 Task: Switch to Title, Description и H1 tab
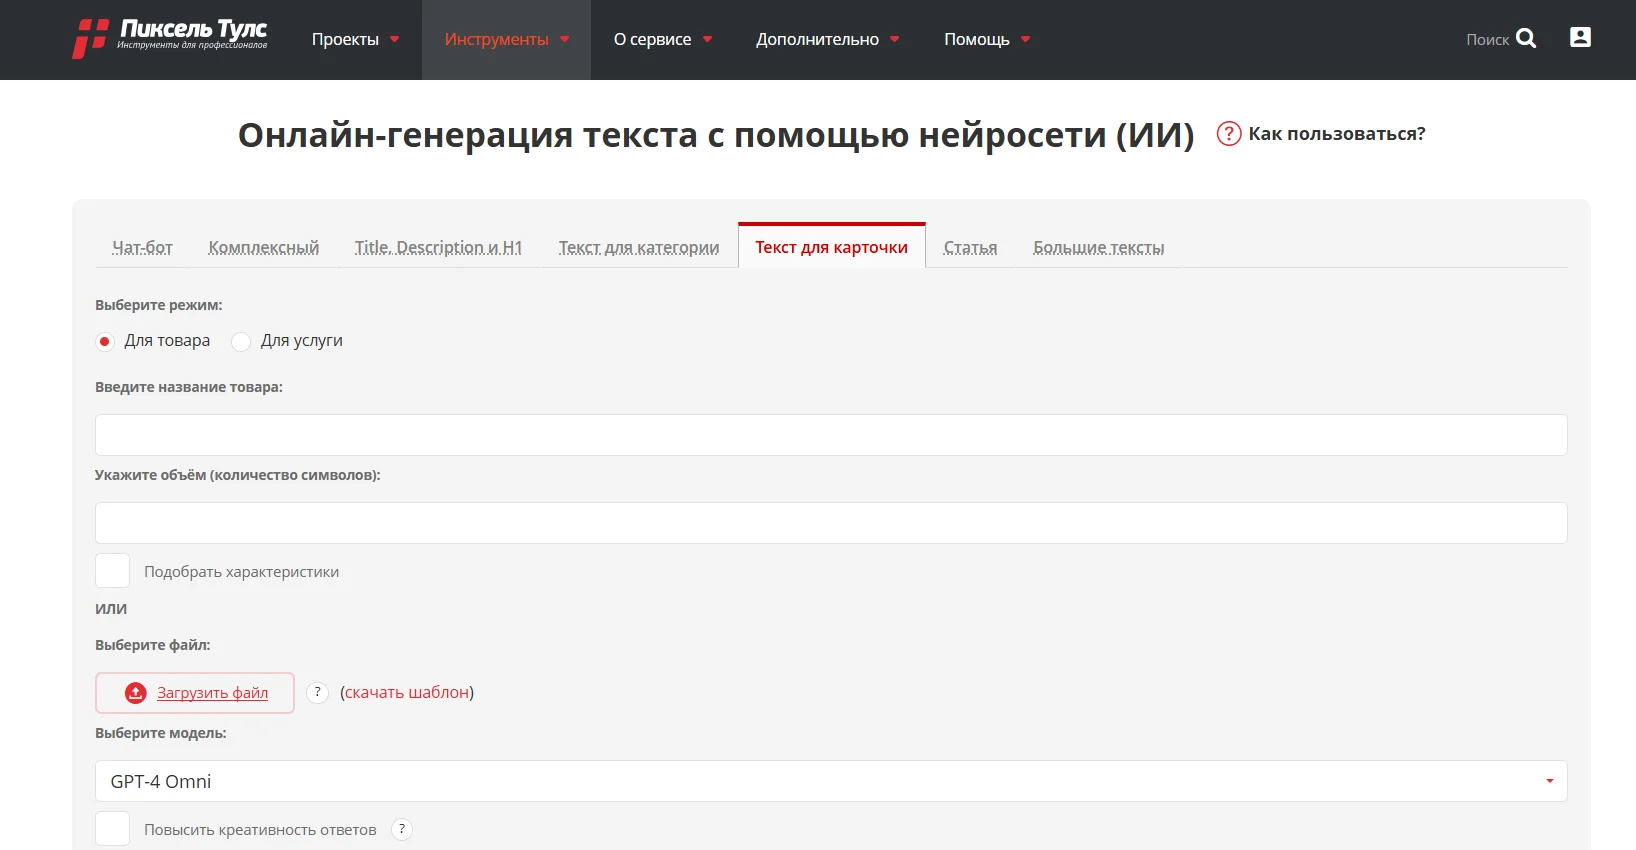438,247
